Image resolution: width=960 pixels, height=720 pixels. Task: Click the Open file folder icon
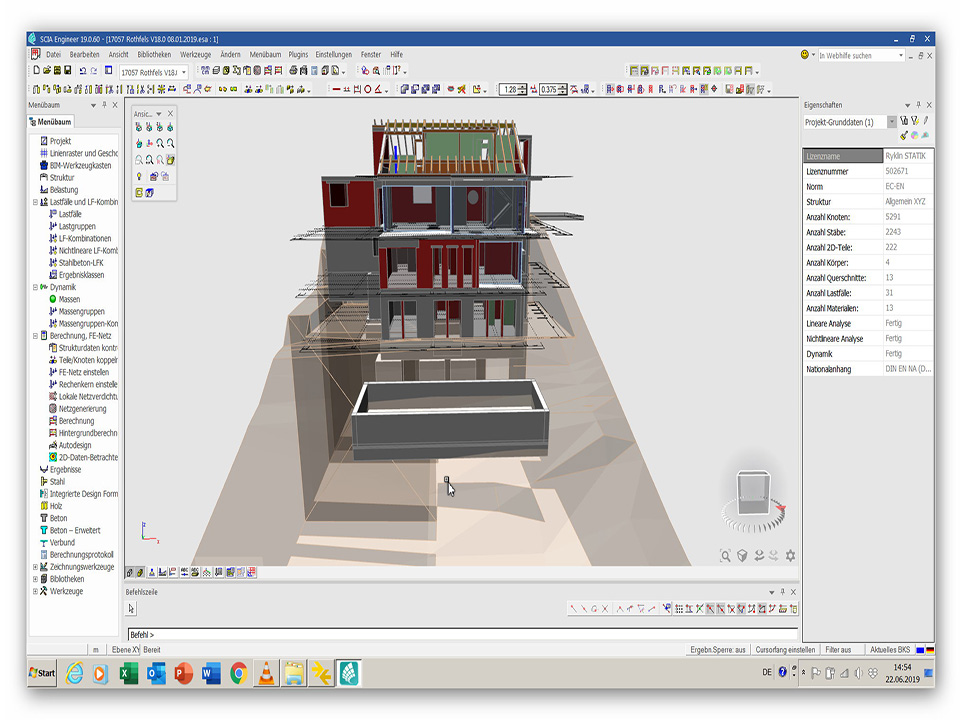coord(47,71)
